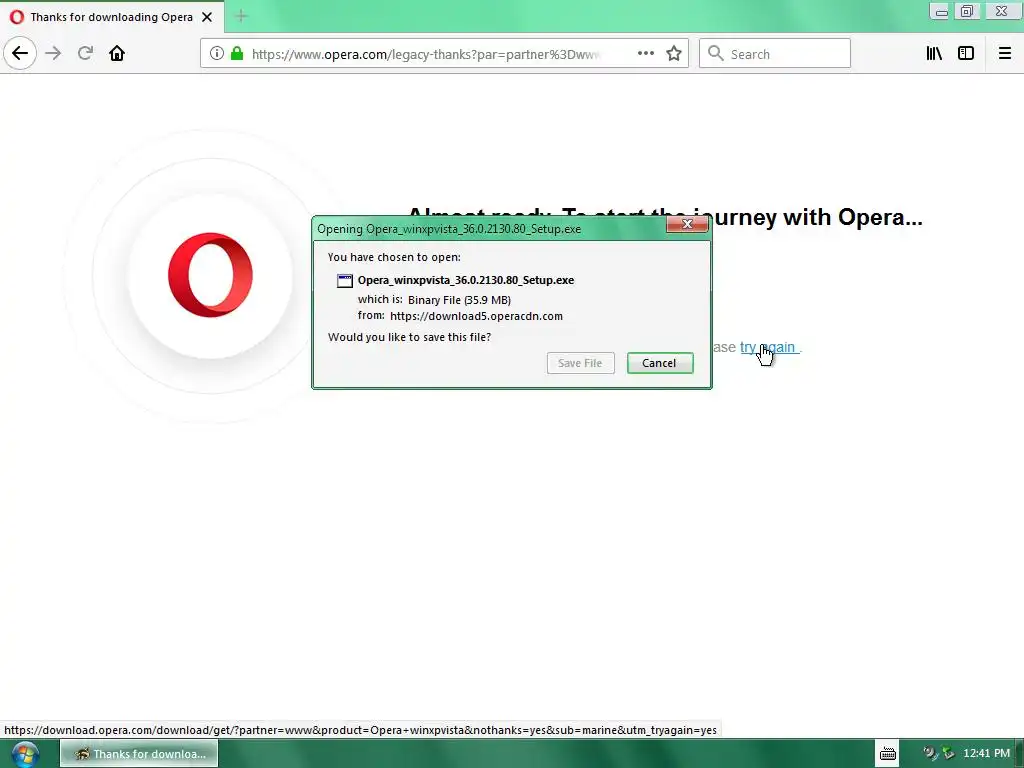Minimize the Firefox window
Image resolution: width=1024 pixels, height=768 pixels.
click(940, 11)
